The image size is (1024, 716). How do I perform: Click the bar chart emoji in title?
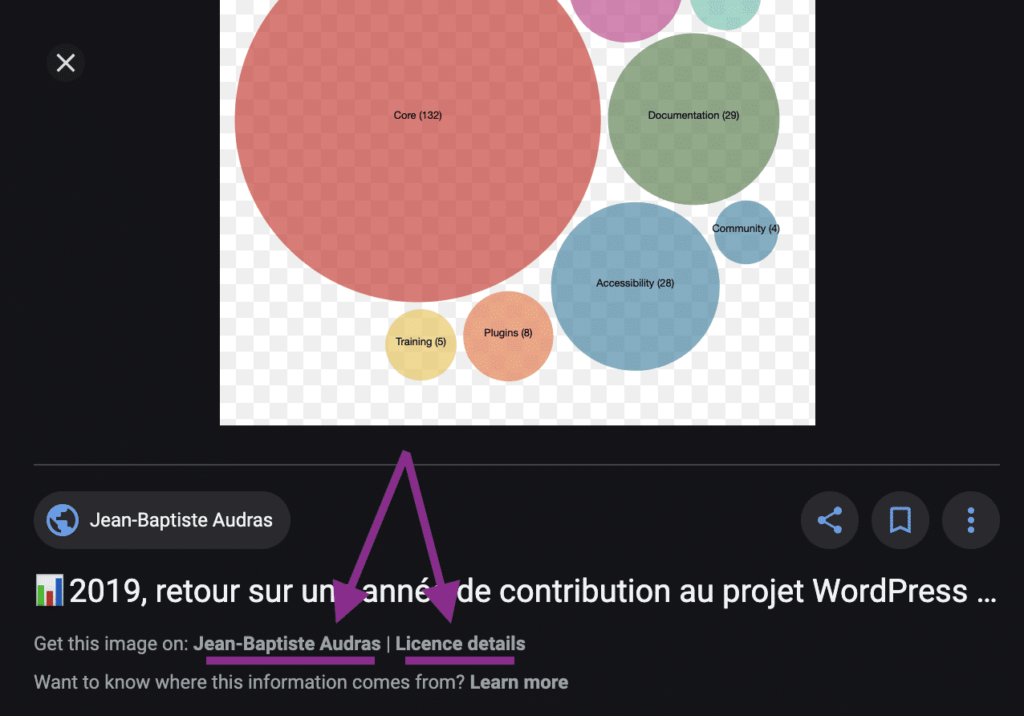(50, 591)
